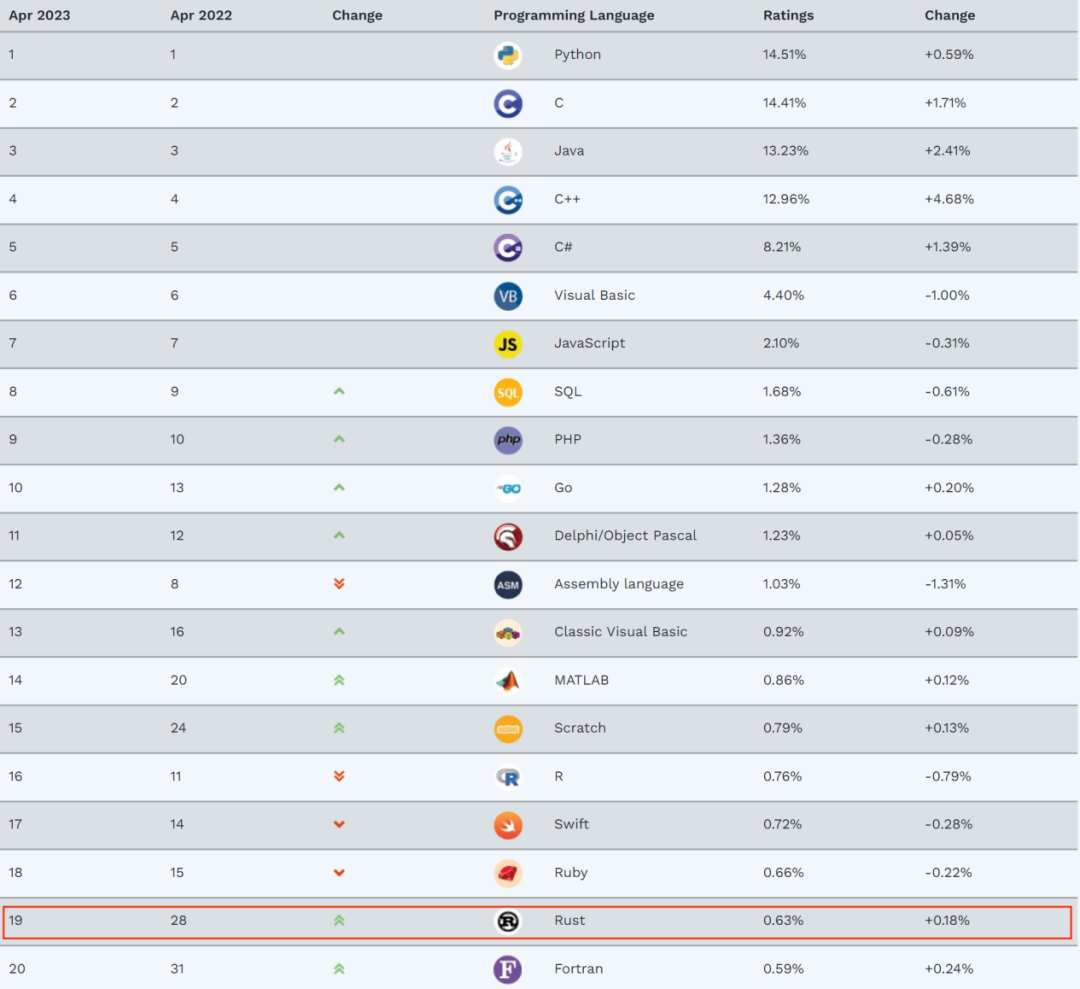
Task: Click the MATLAB logo icon
Action: tap(508, 680)
